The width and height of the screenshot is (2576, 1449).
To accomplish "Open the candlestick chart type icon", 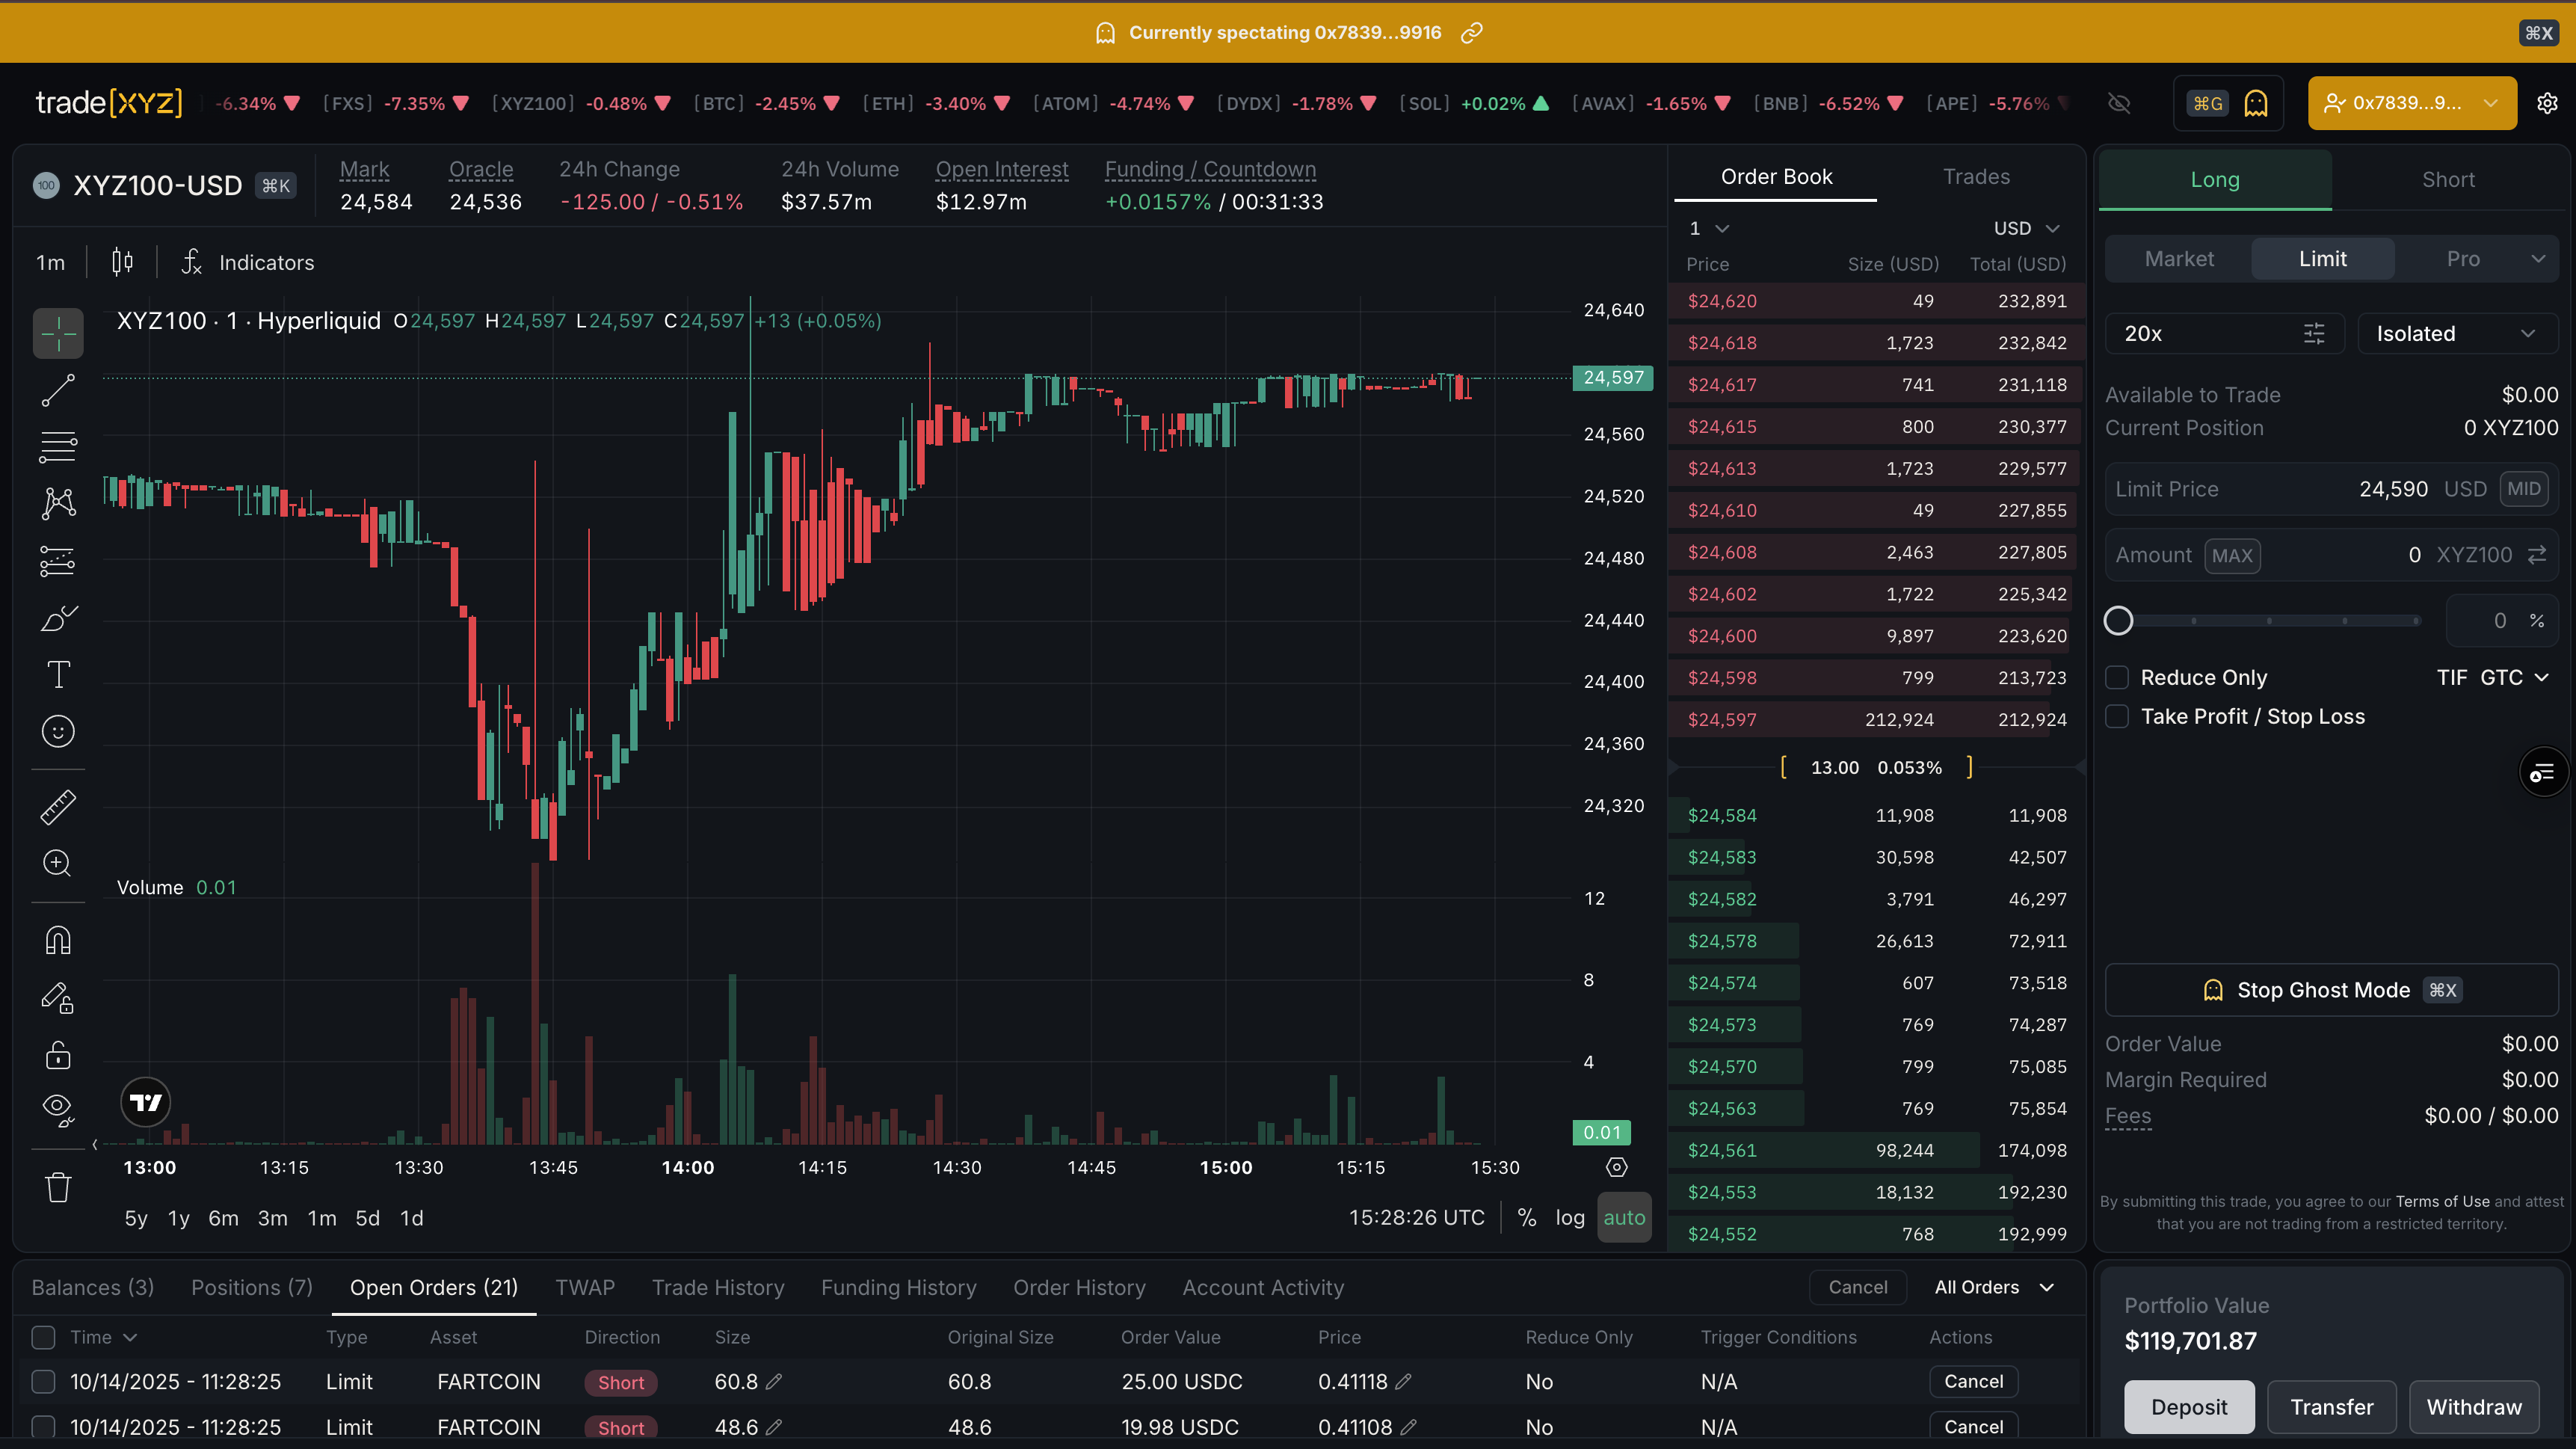I will 122,262.
